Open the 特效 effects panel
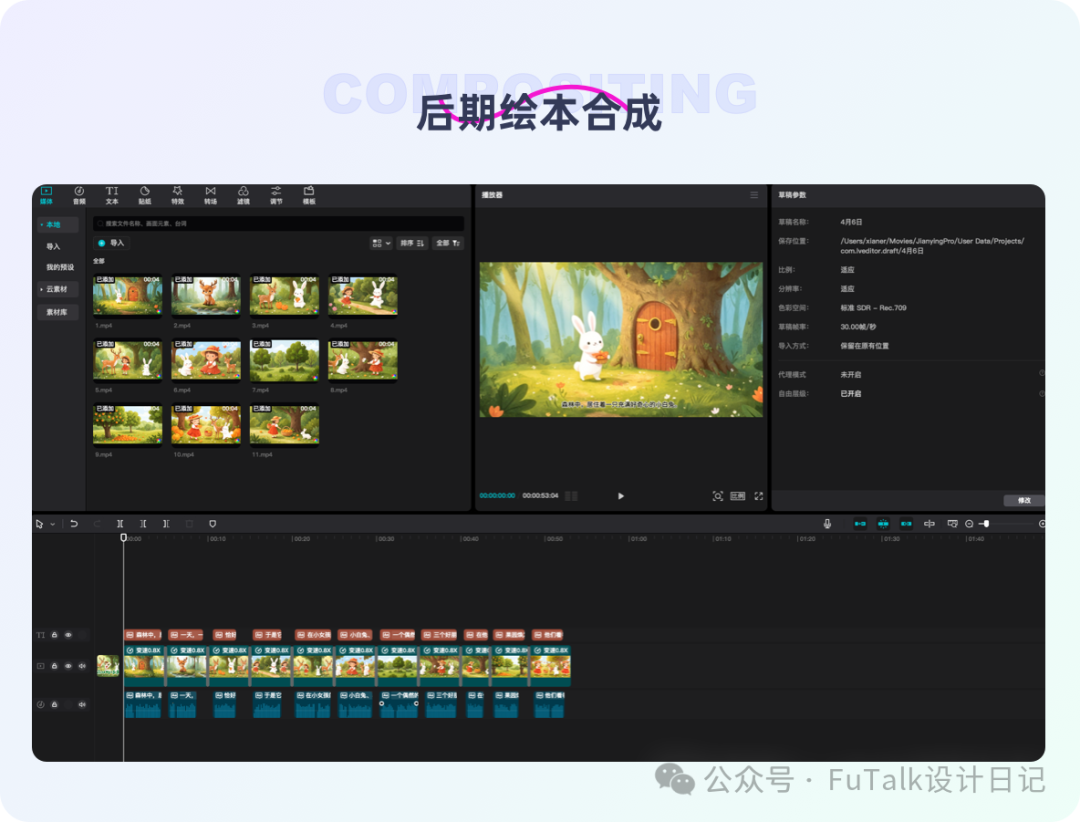The height and width of the screenshot is (822, 1080). [x=178, y=195]
